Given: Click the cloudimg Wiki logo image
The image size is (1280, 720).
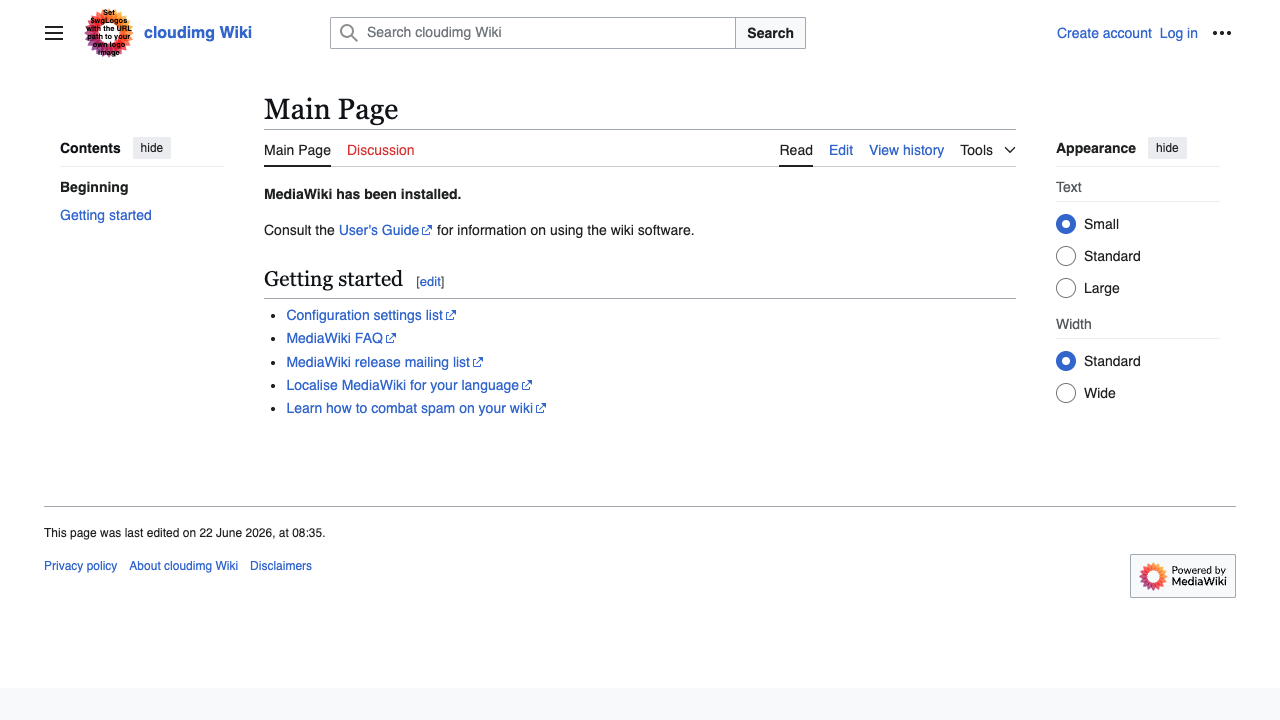Looking at the screenshot, I should click(109, 33).
